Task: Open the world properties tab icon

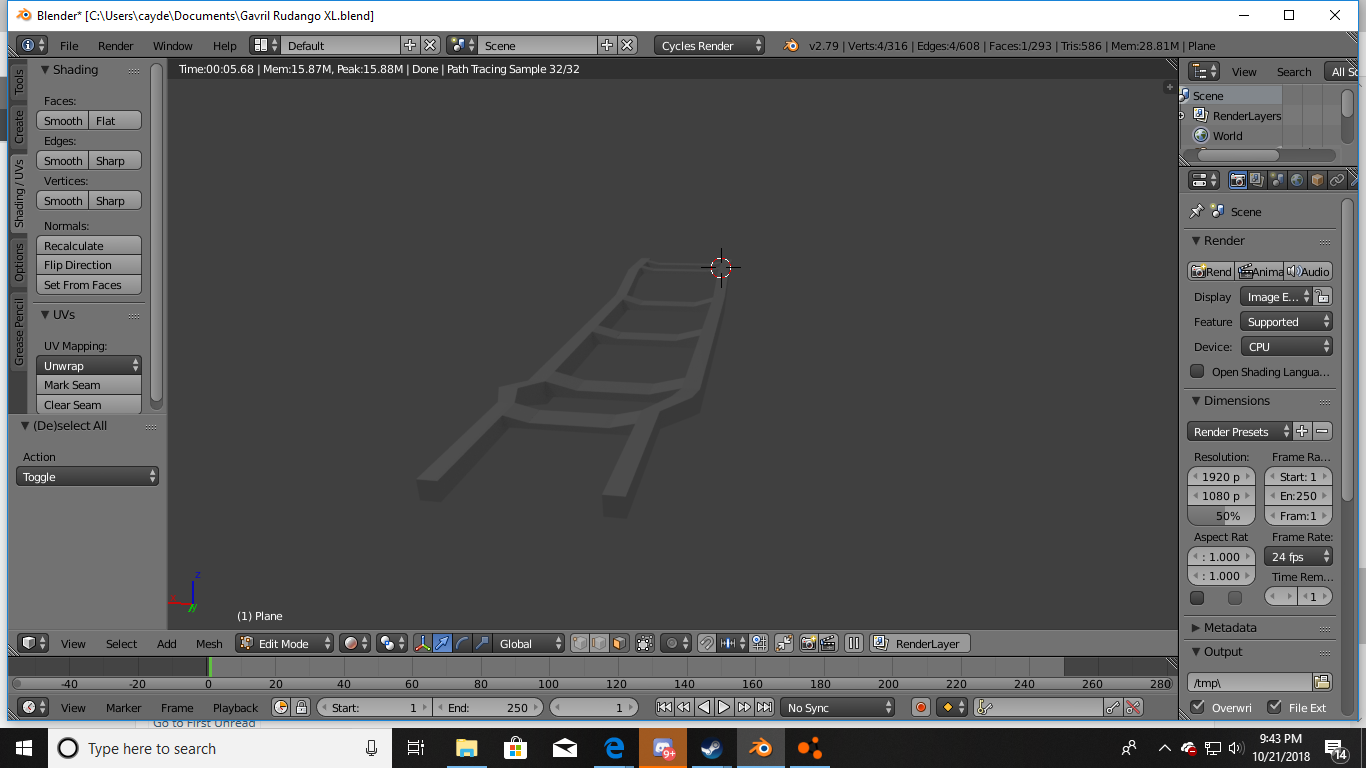Action: 1297,180
